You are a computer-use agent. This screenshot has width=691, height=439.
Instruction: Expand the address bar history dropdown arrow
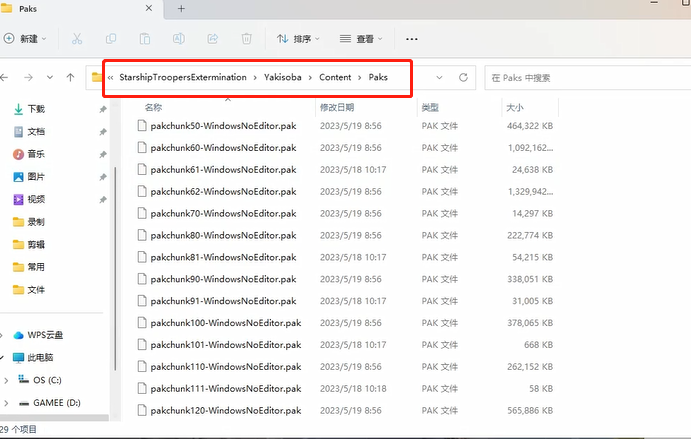point(439,77)
